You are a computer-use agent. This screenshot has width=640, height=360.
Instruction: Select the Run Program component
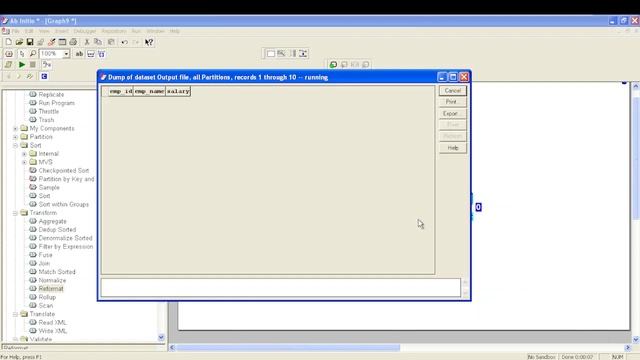[x=57, y=103]
